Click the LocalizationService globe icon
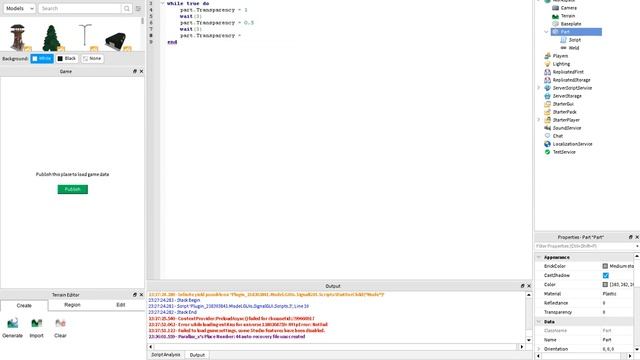640x360 pixels. point(547,144)
